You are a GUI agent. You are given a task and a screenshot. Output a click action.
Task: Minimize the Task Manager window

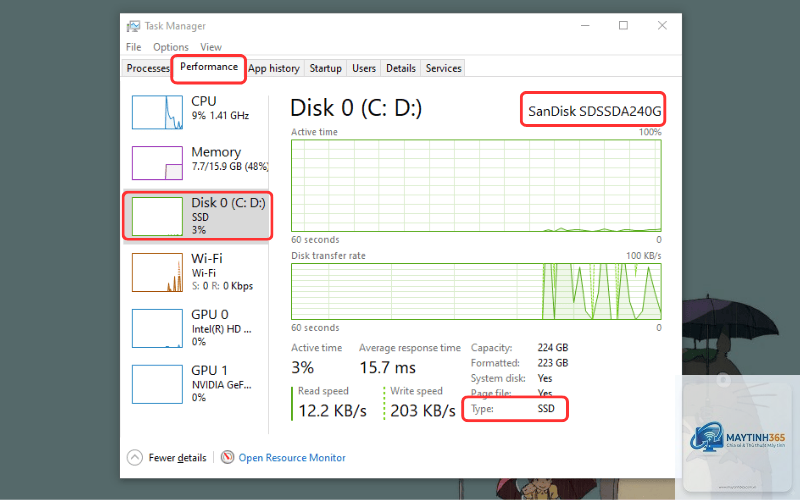tap(585, 26)
